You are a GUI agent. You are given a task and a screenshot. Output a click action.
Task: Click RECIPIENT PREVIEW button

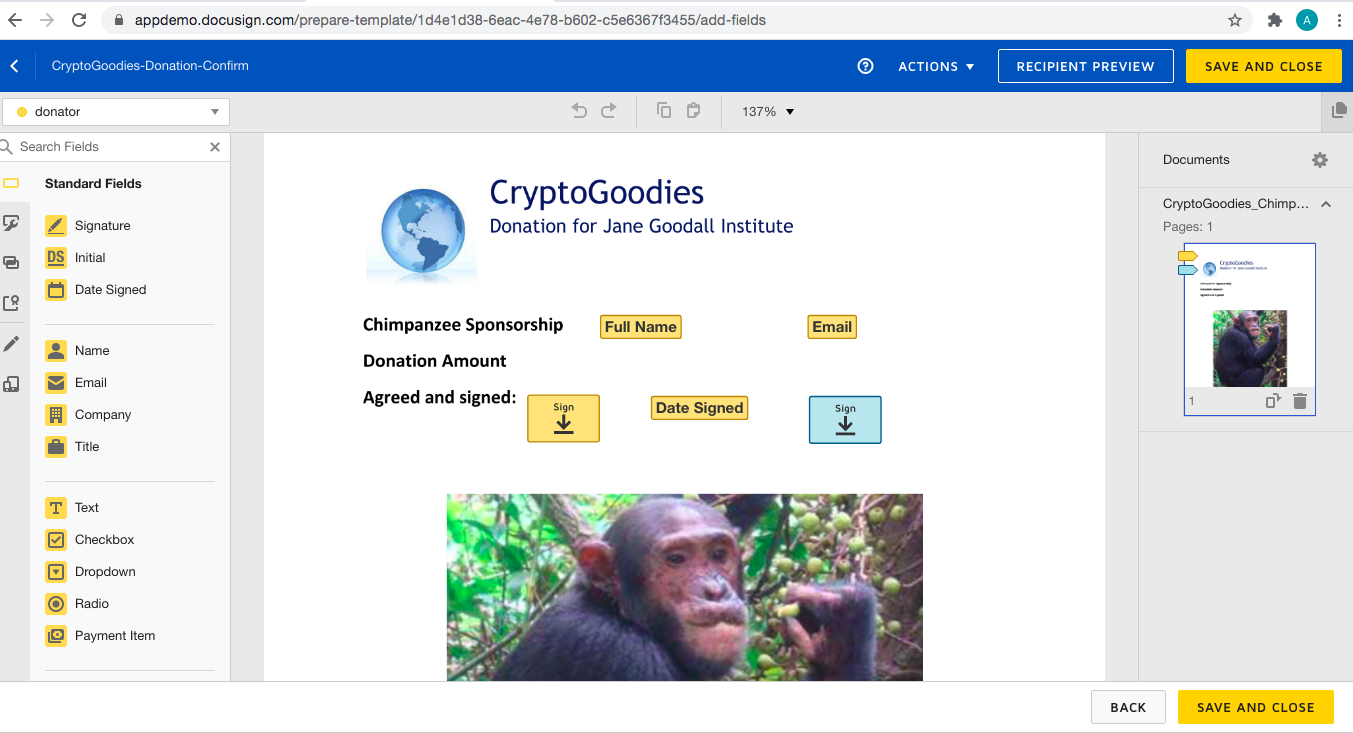click(1086, 66)
